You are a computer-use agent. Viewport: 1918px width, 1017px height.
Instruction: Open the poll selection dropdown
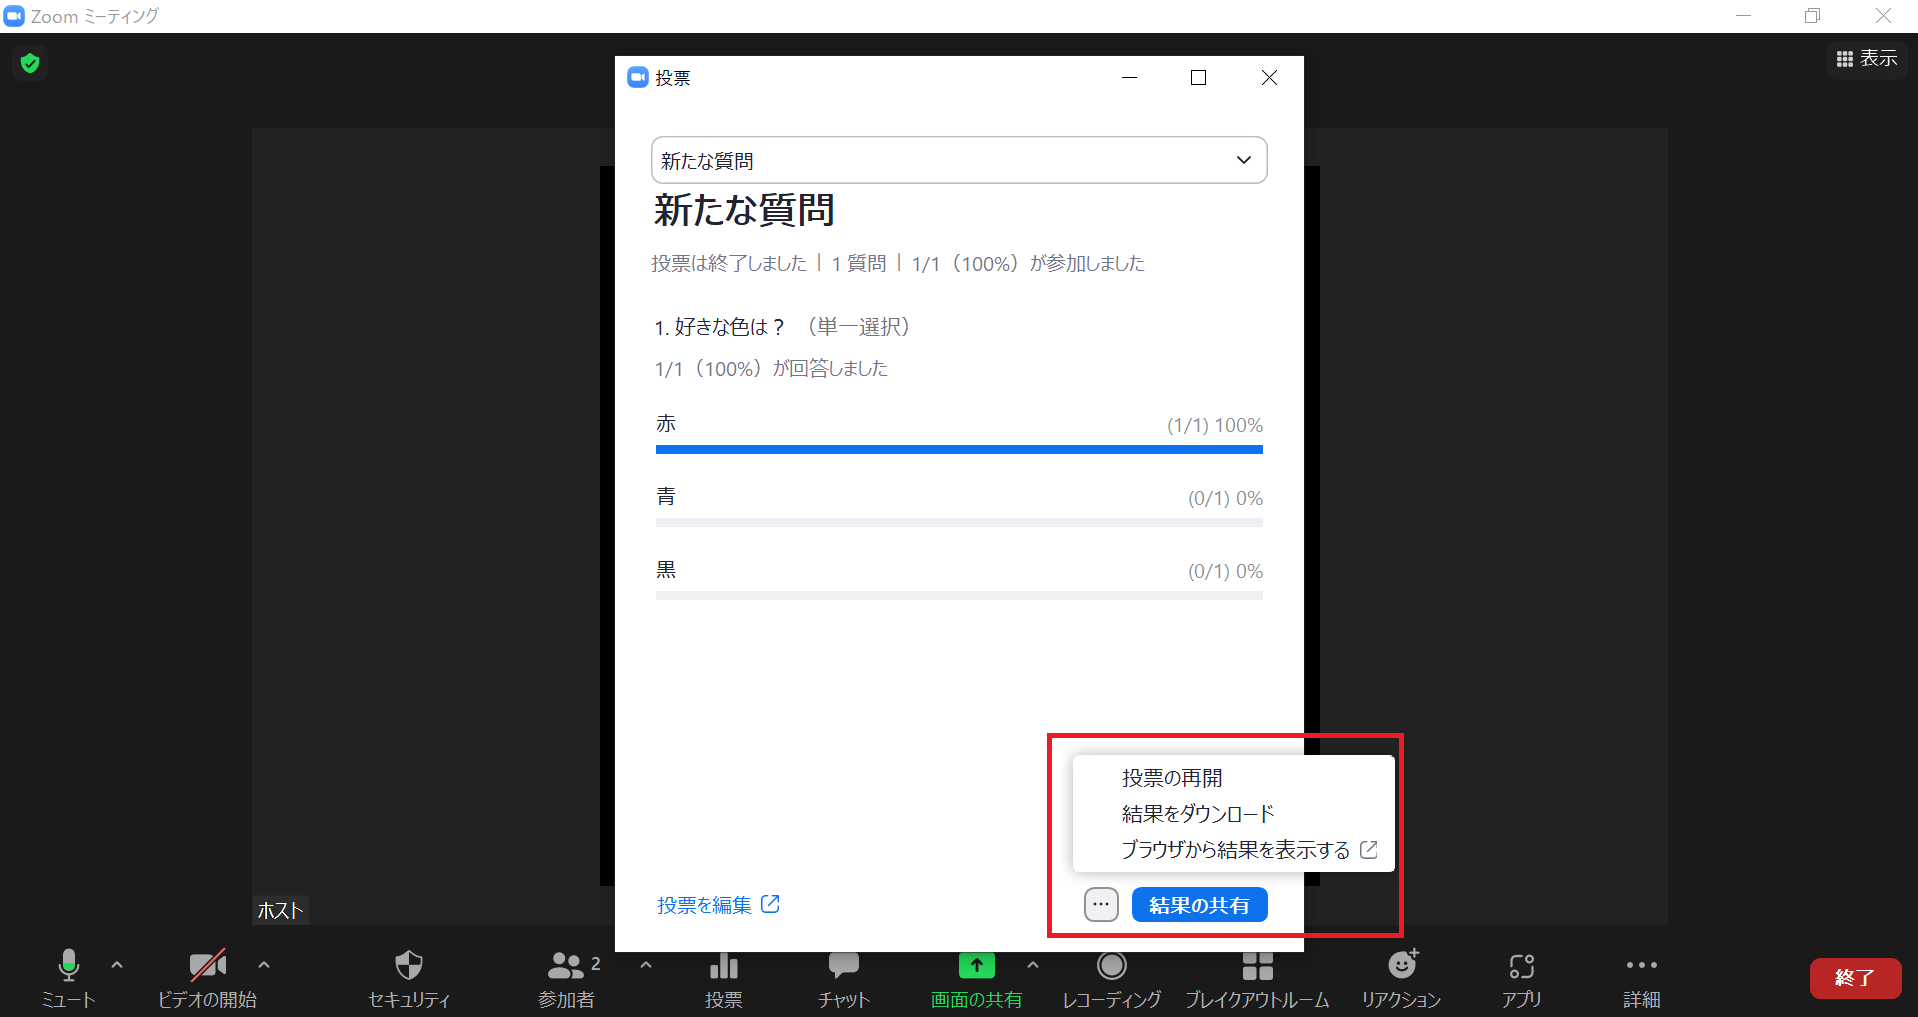click(958, 160)
